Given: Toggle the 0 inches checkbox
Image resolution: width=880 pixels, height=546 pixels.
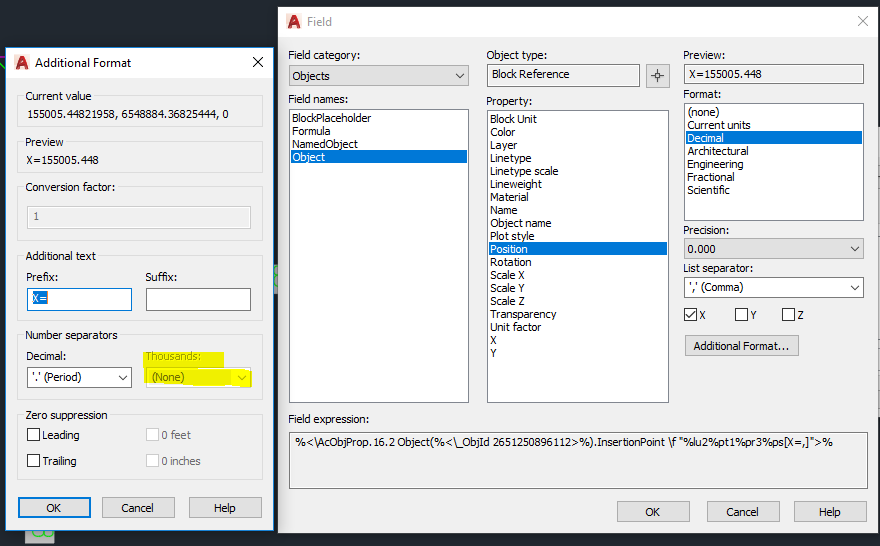Looking at the screenshot, I should point(152,461).
